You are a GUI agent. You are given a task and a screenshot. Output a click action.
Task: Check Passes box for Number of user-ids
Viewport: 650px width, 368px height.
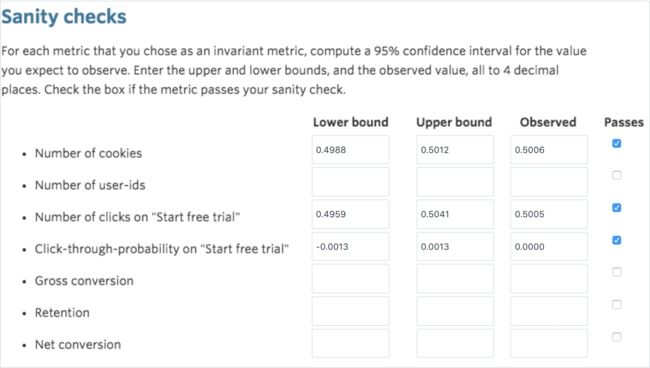point(616,175)
